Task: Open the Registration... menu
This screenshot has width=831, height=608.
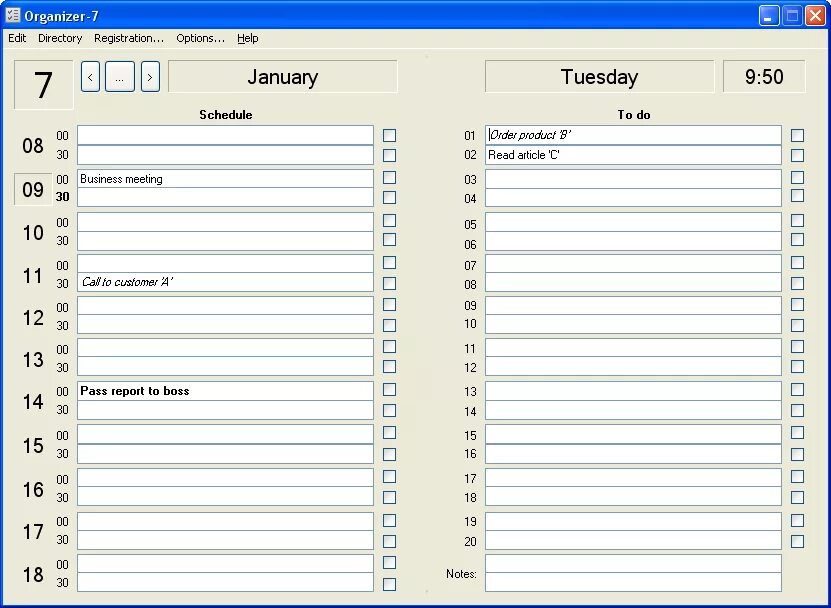Action: (129, 38)
